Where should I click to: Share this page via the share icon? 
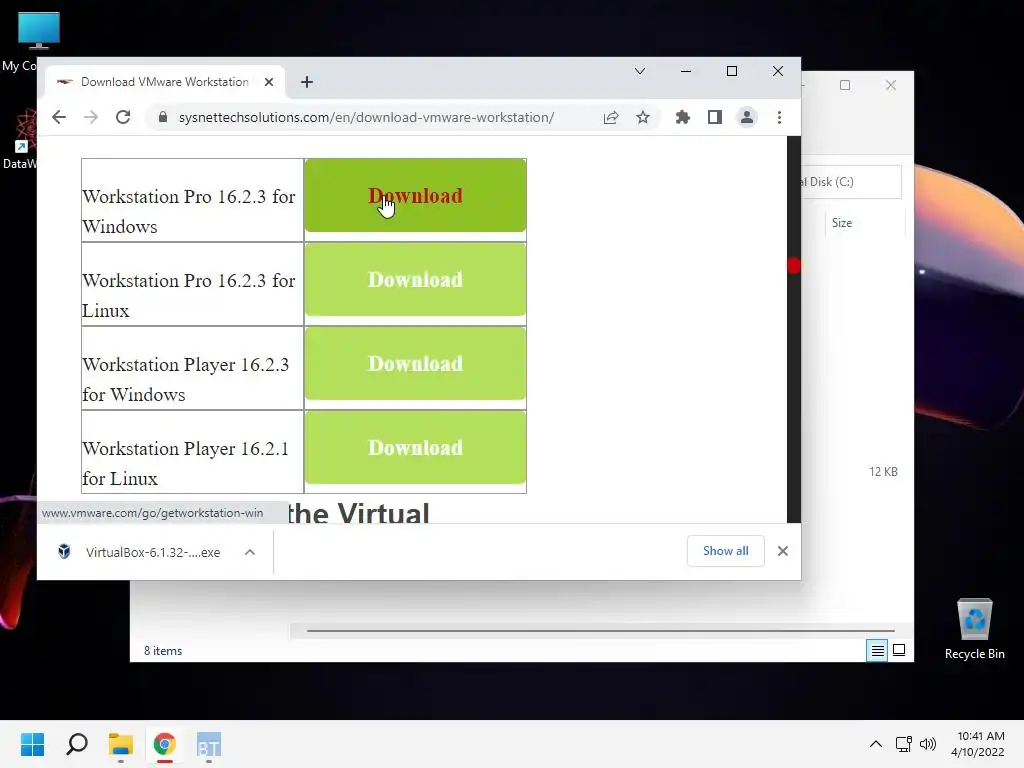tap(611, 118)
